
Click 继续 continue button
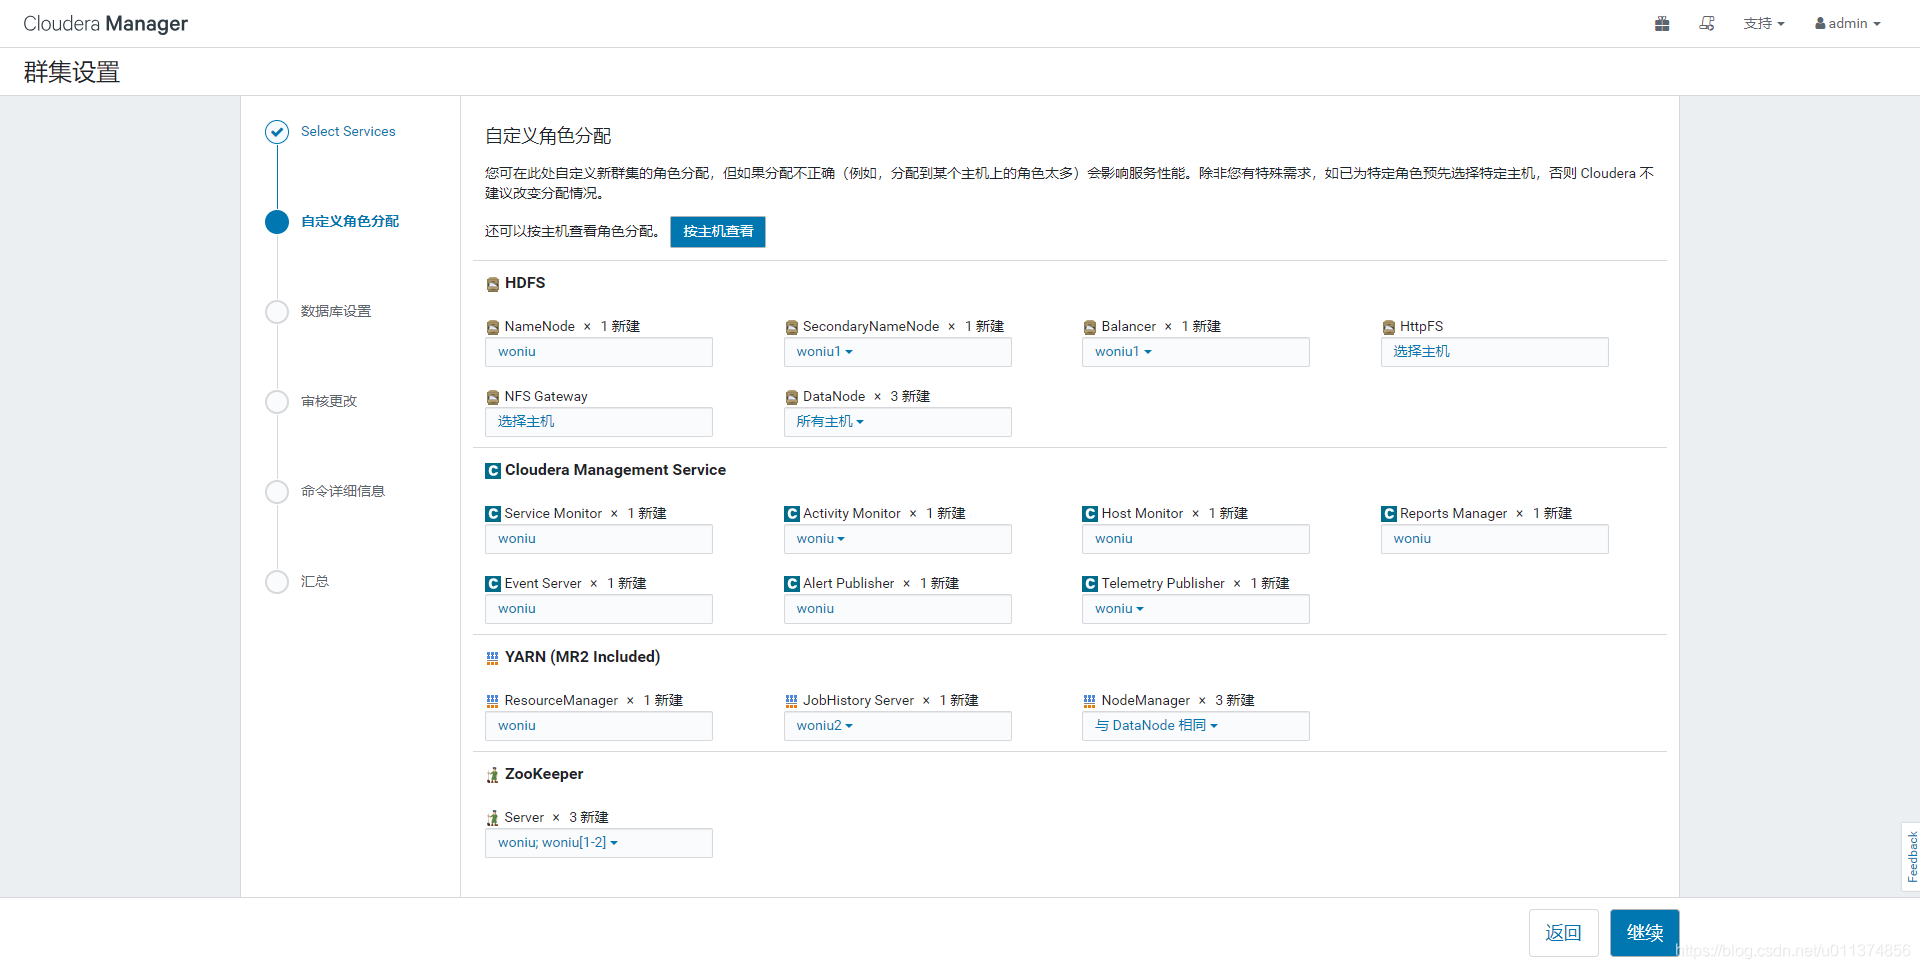[x=1645, y=933]
